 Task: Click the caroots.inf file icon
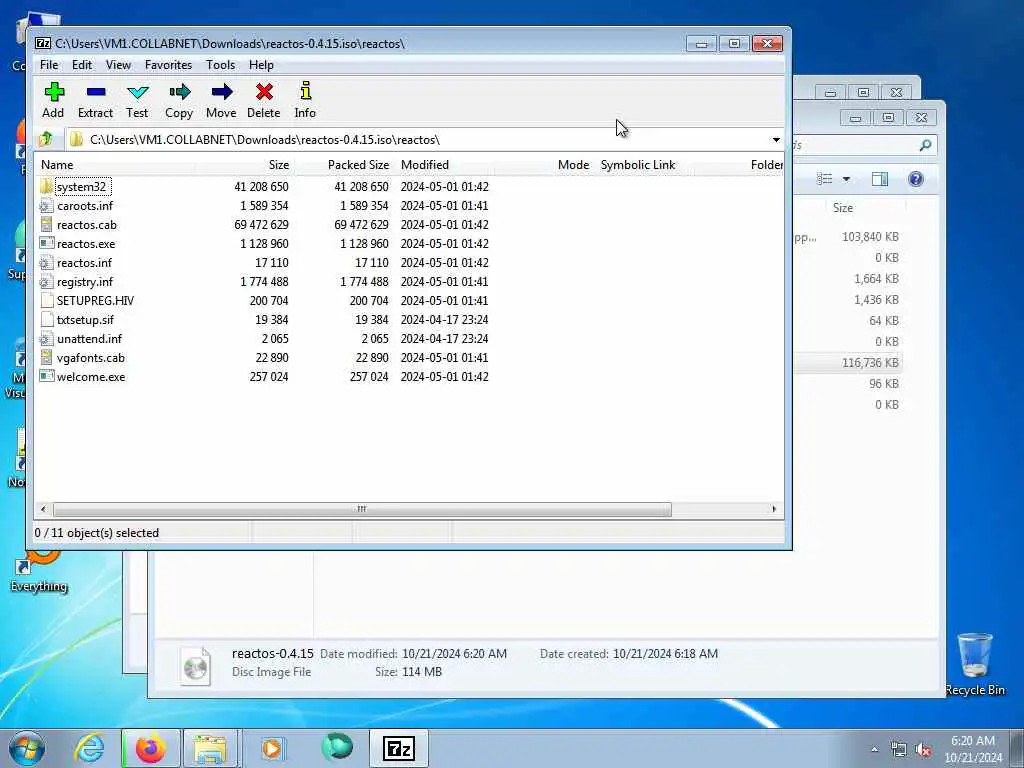(x=46, y=206)
